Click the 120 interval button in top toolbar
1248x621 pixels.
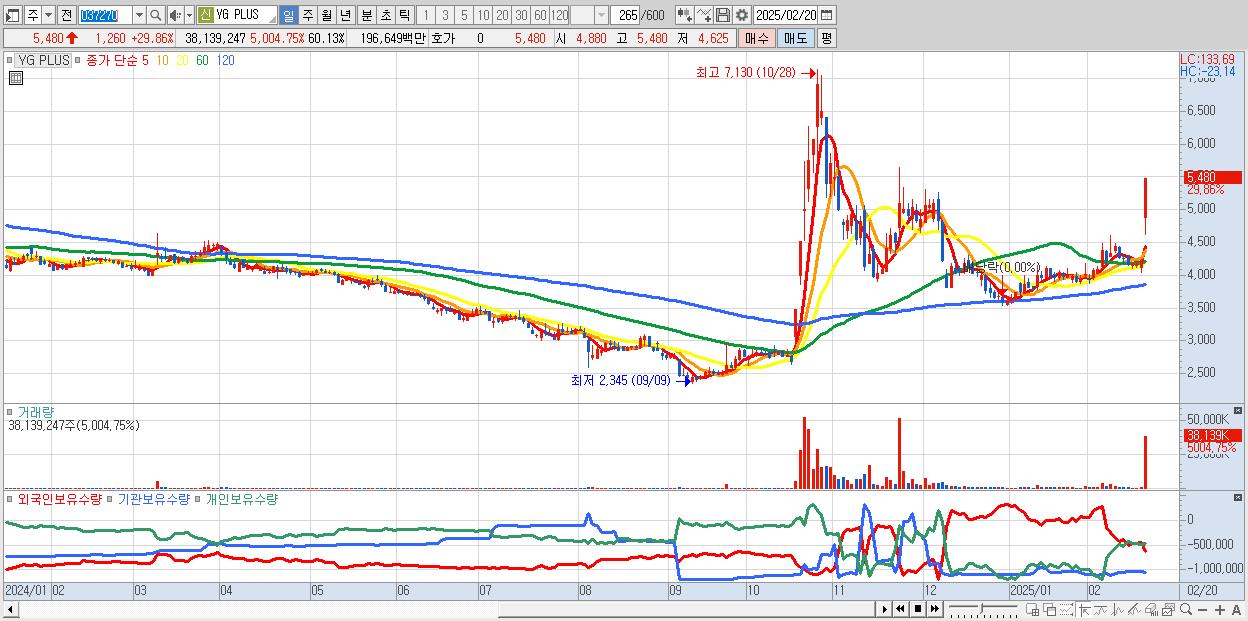point(559,15)
